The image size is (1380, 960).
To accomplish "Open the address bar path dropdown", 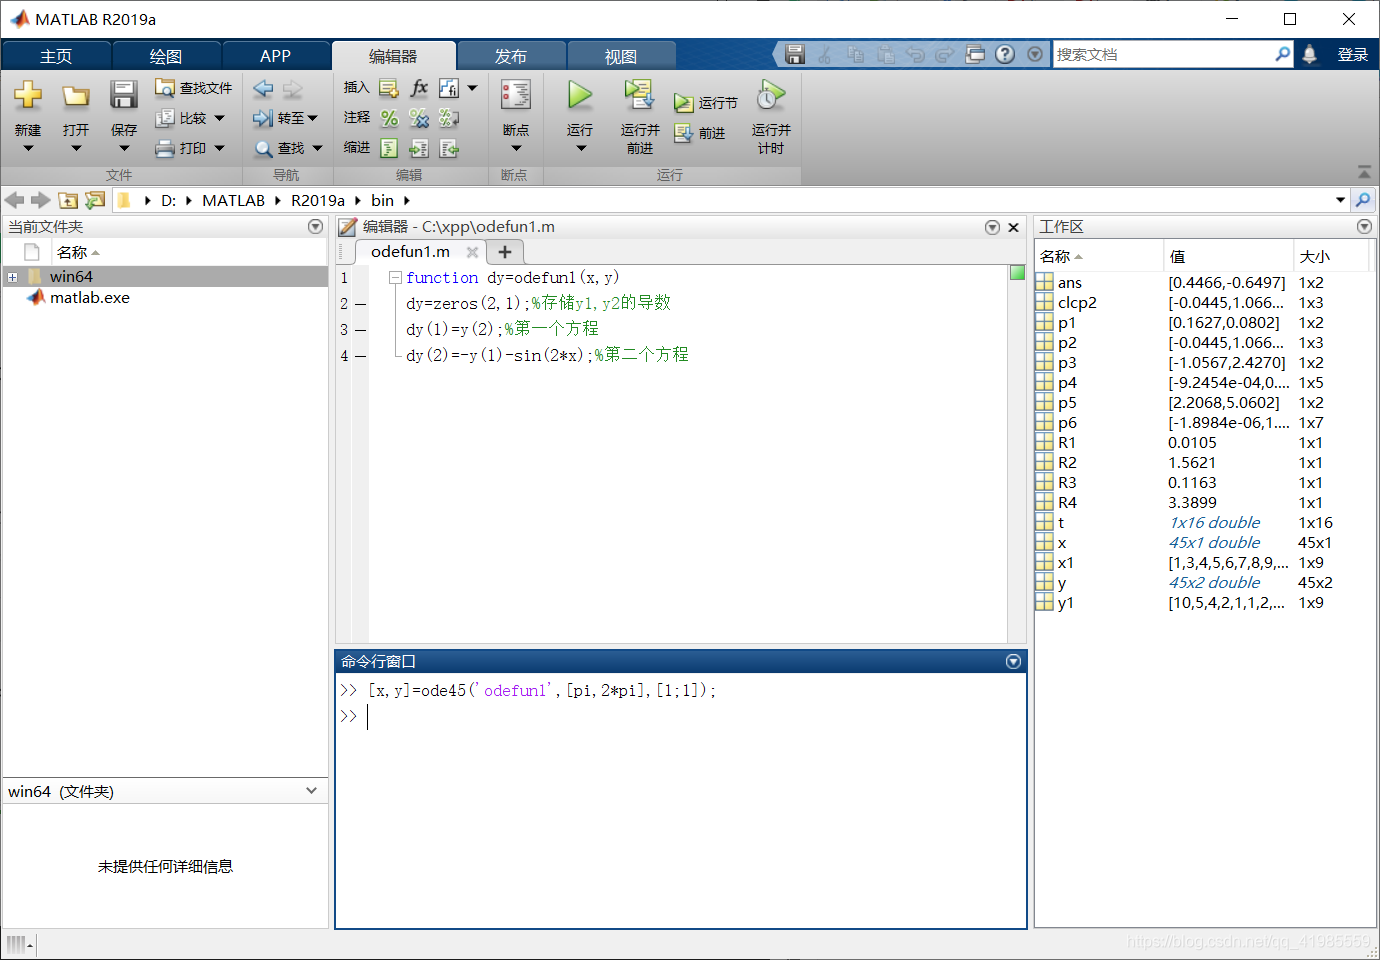I will point(1340,200).
